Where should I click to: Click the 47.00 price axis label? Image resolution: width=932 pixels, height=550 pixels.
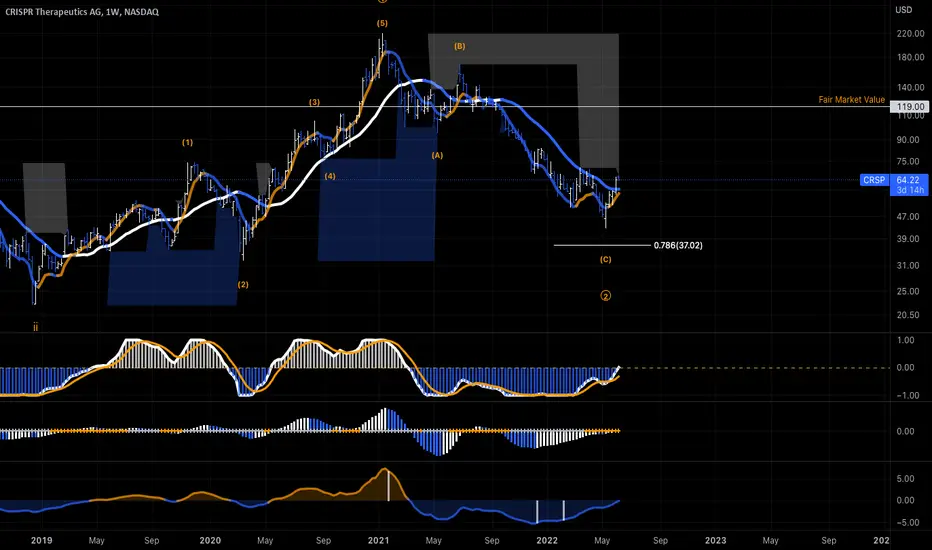tap(908, 217)
